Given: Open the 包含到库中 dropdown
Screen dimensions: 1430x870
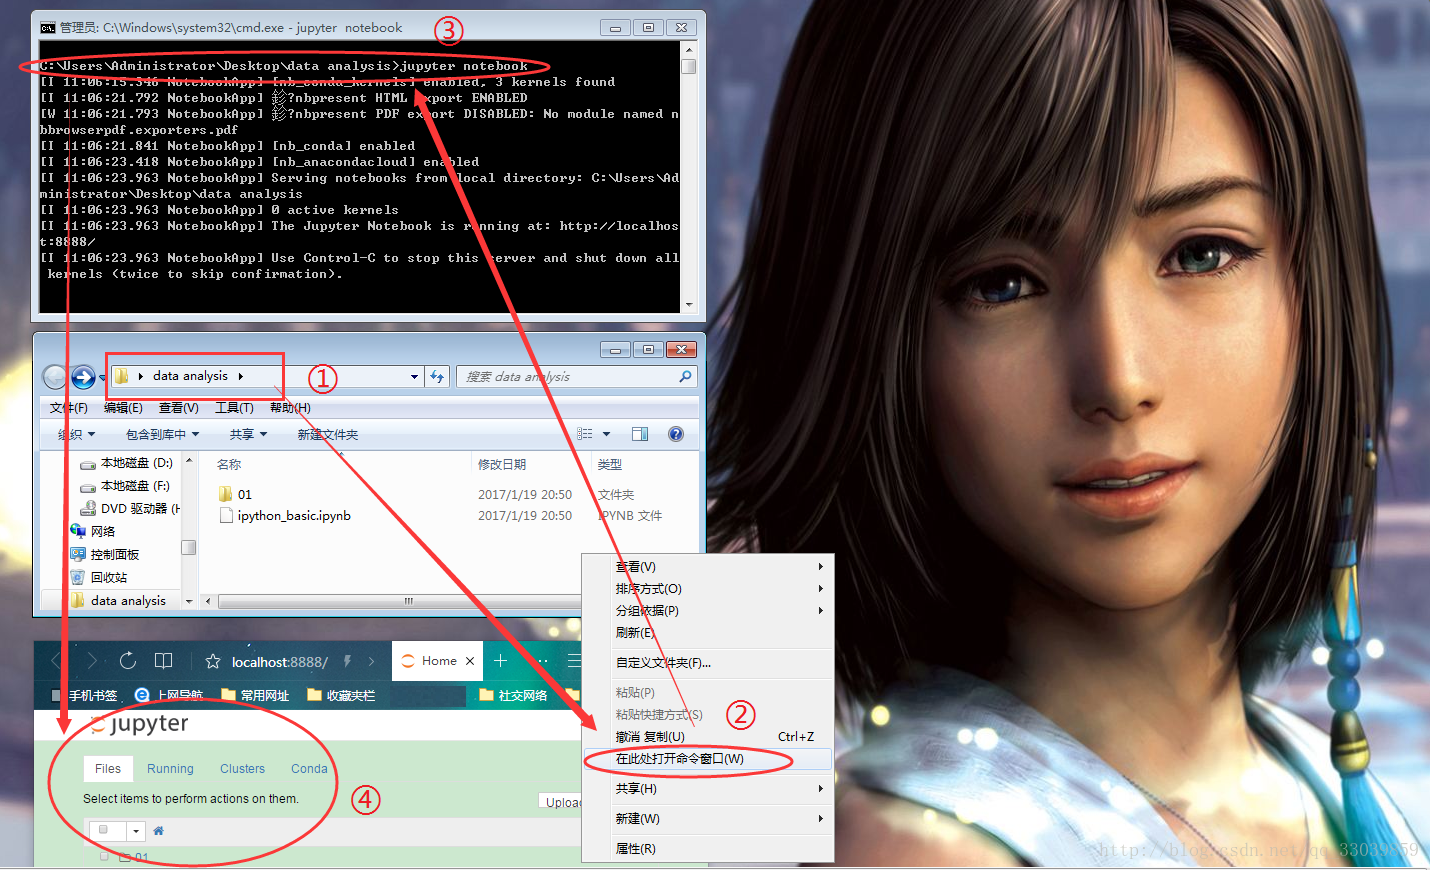Looking at the screenshot, I should click(x=163, y=434).
